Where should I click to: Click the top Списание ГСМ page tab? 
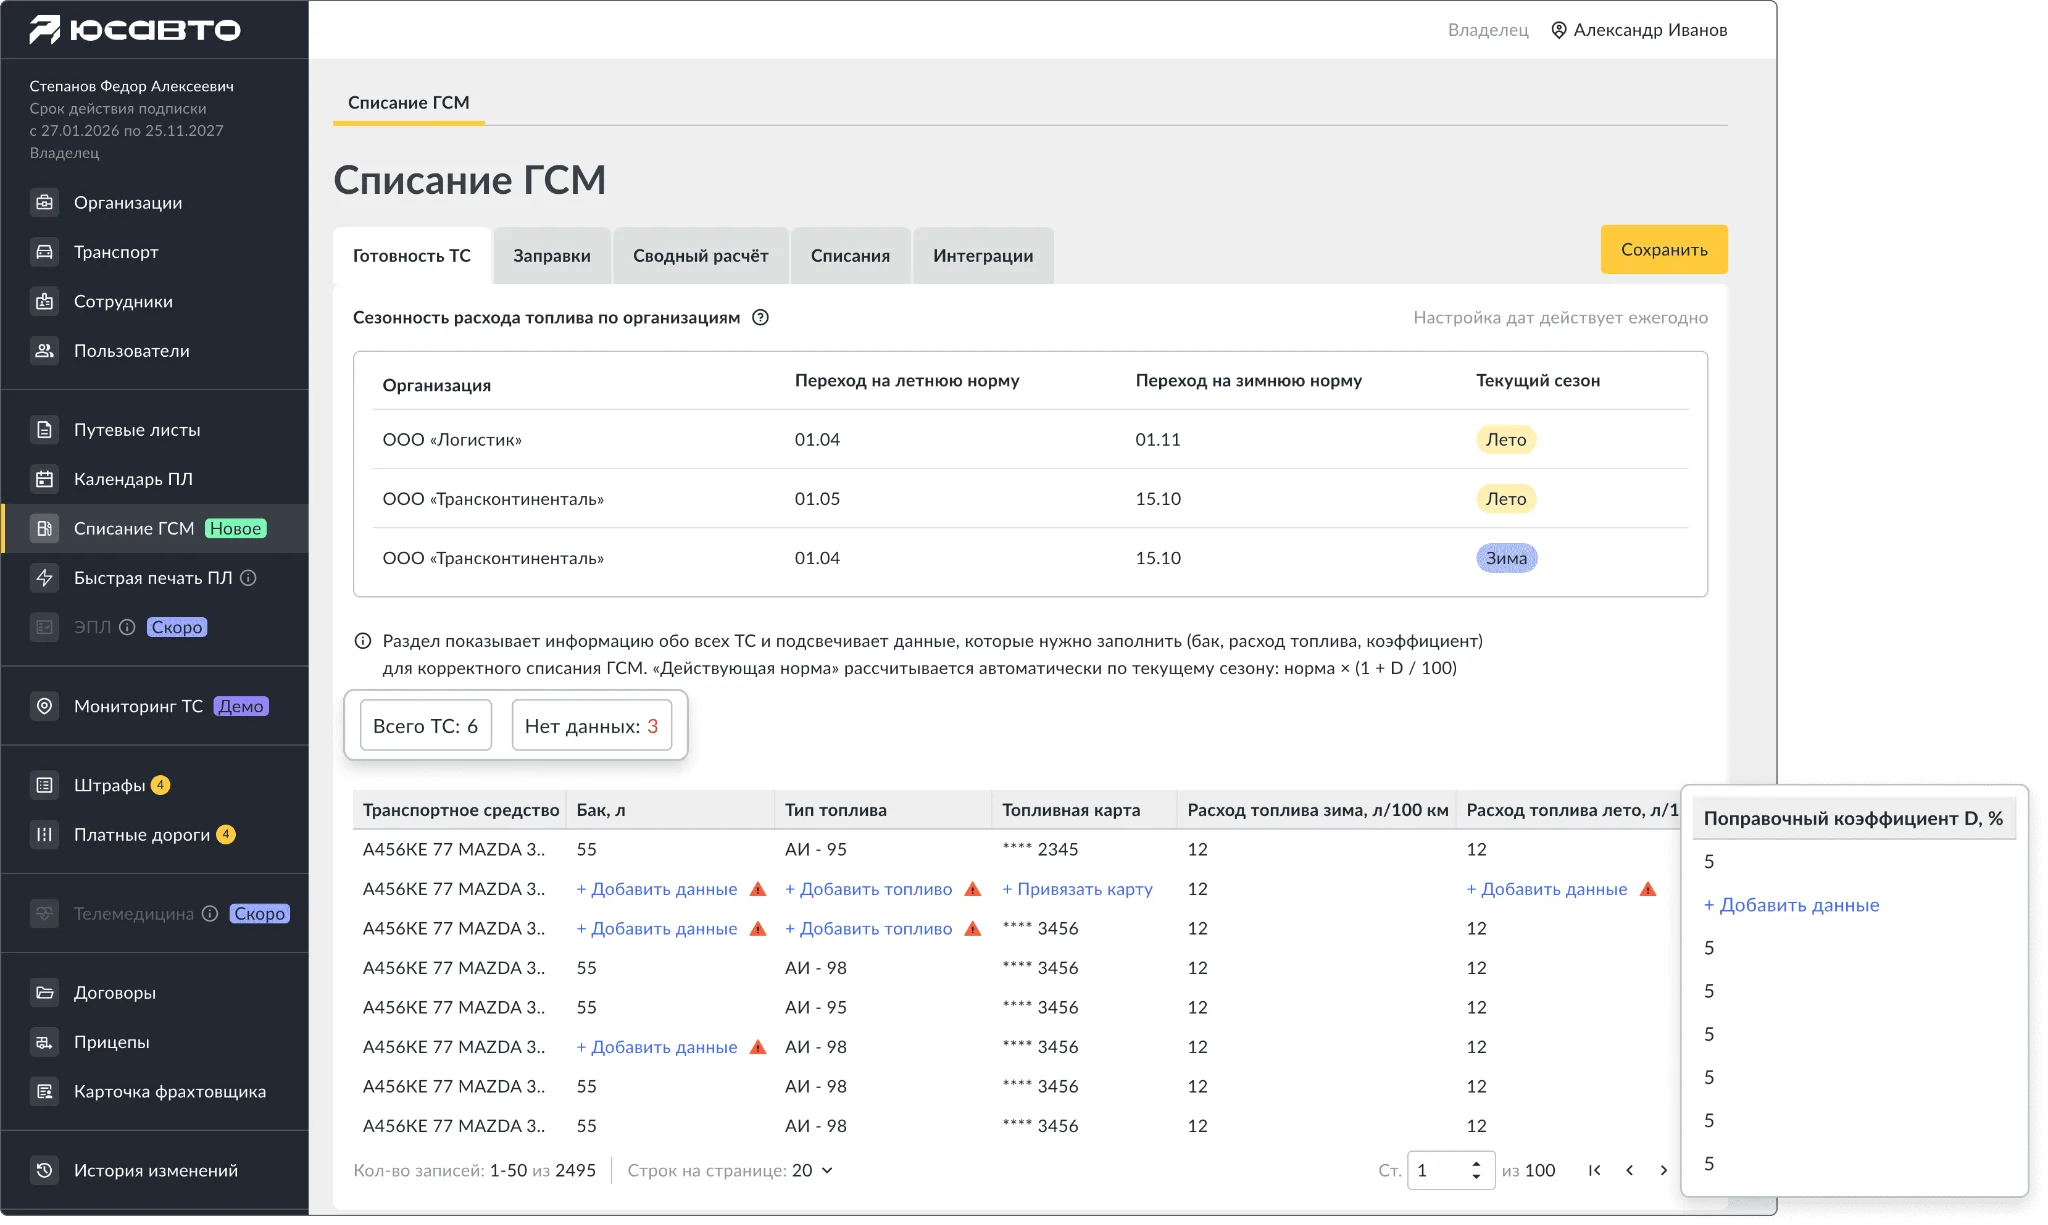[x=409, y=103]
